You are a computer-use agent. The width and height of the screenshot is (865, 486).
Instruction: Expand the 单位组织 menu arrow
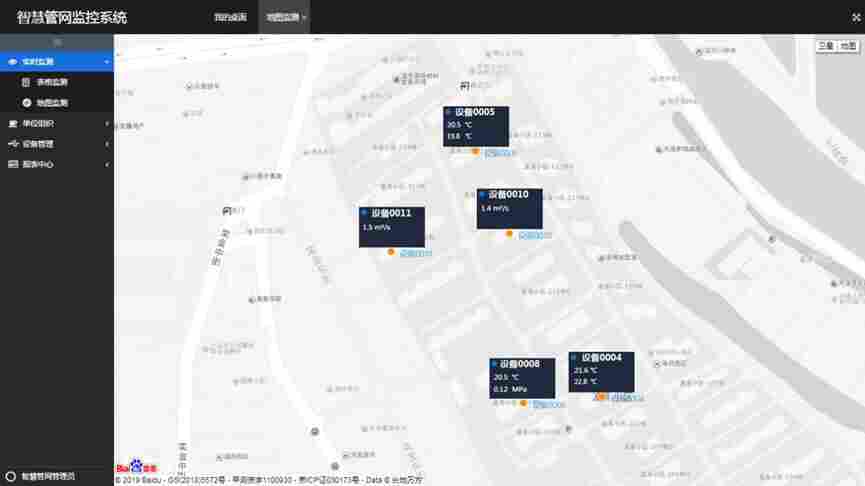[x=107, y=123]
